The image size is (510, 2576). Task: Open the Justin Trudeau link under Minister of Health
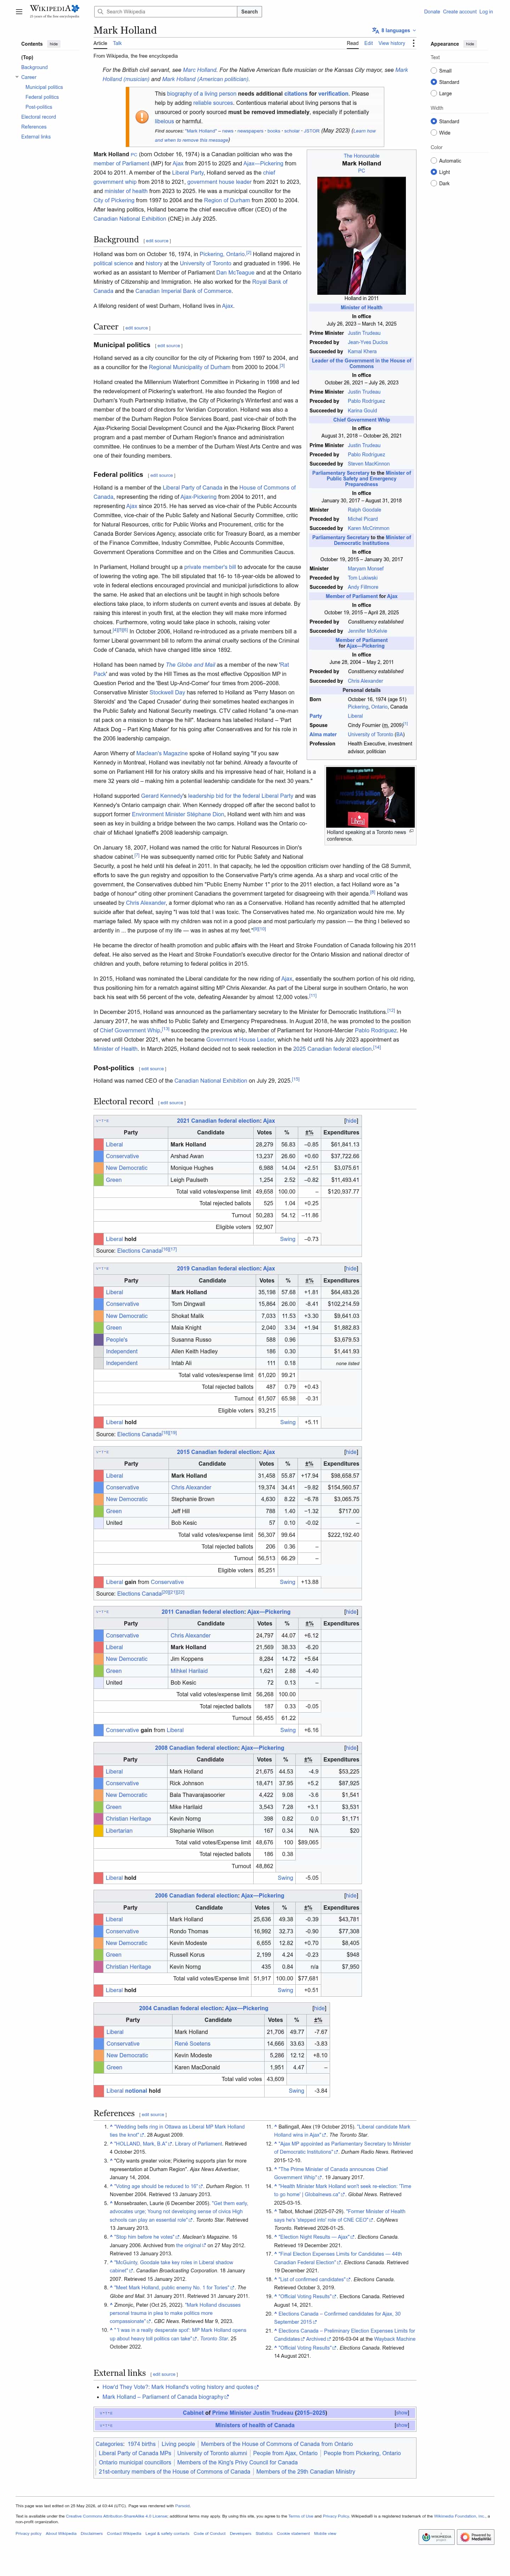(364, 333)
